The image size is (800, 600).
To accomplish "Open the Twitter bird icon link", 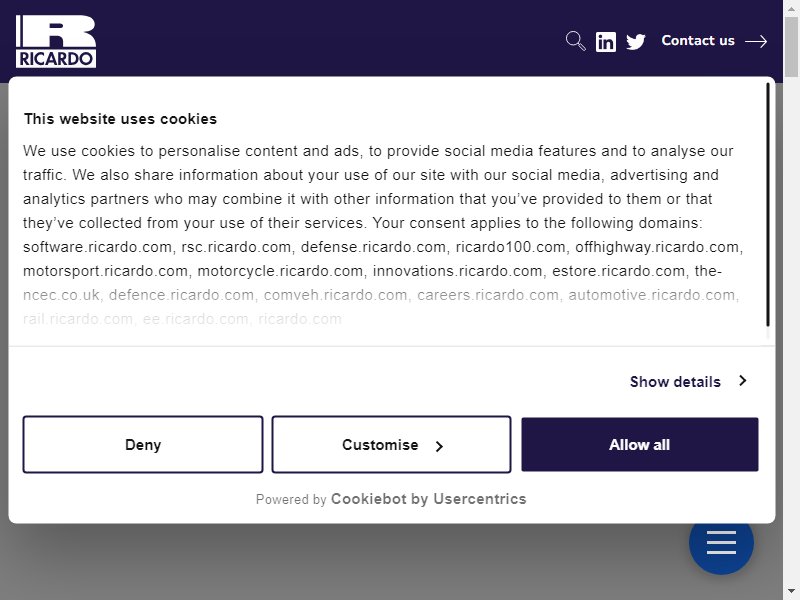I will pyautogui.click(x=636, y=41).
